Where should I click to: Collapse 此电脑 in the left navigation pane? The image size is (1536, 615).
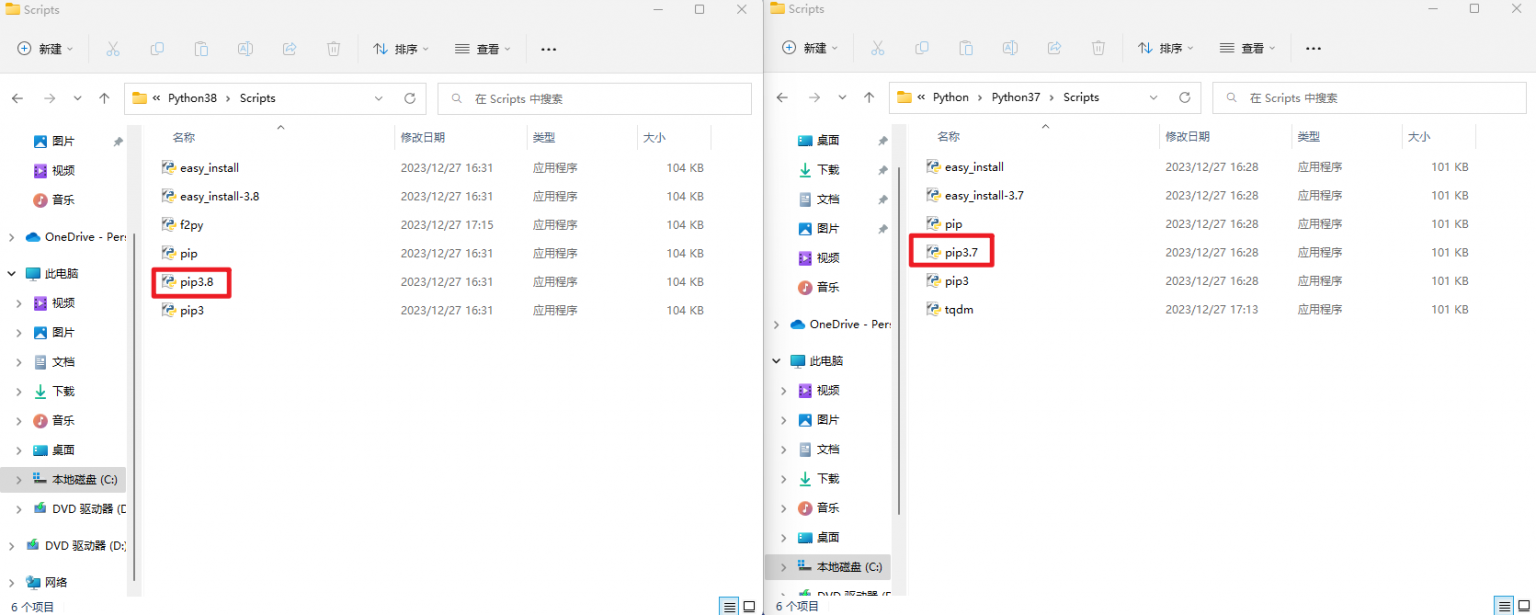pos(9,273)
